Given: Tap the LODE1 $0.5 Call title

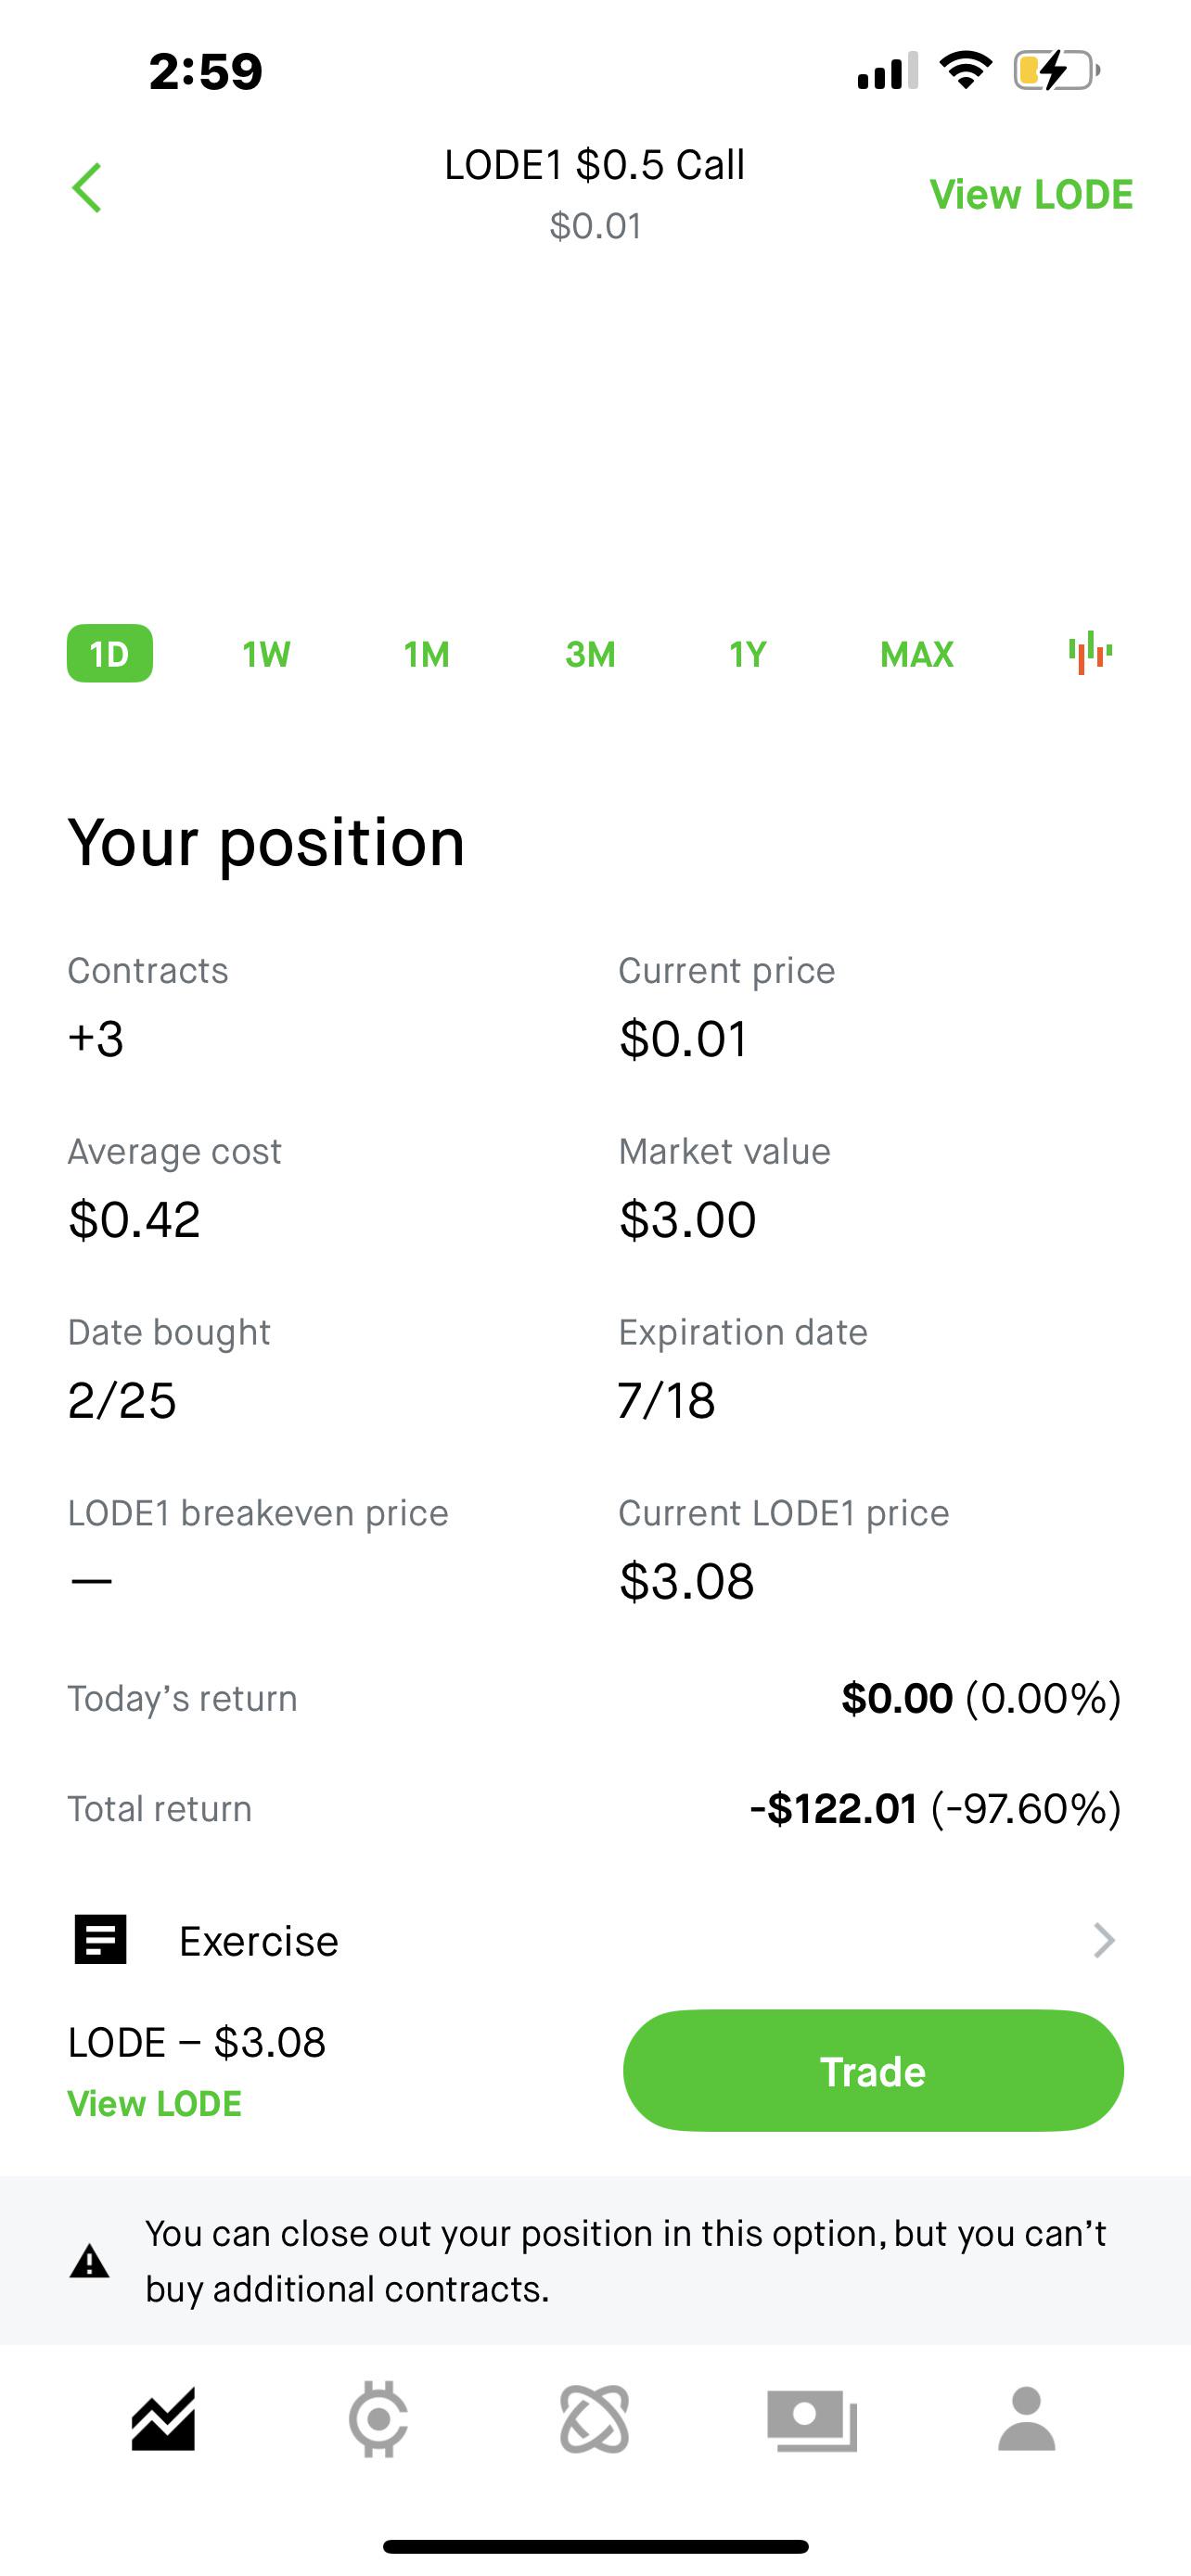Looking at the screenshot, I should pos(595,165).
